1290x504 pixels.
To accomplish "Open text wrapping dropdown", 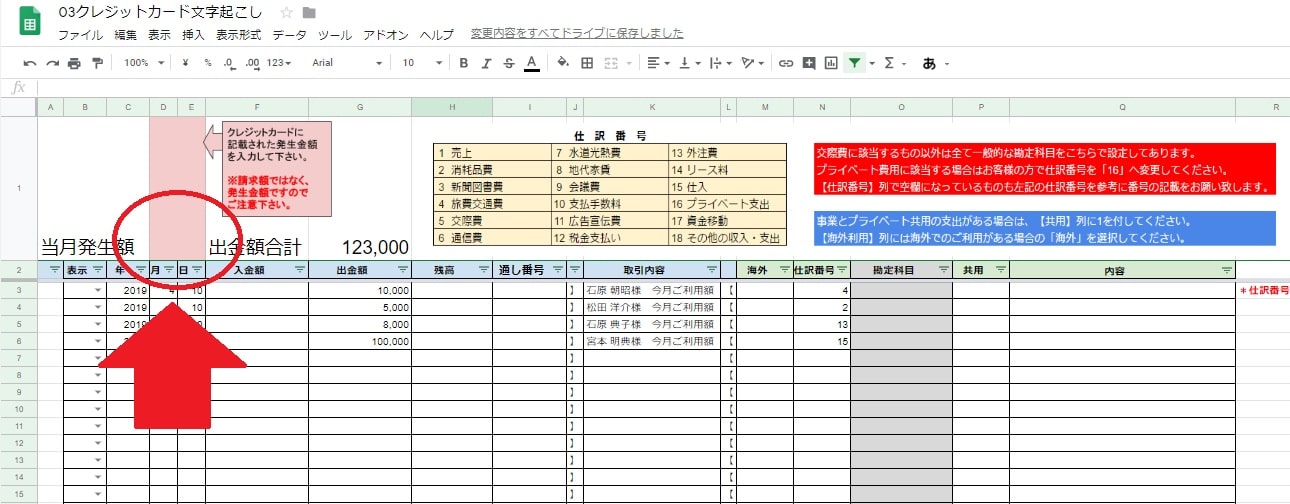I will (720, 63).
